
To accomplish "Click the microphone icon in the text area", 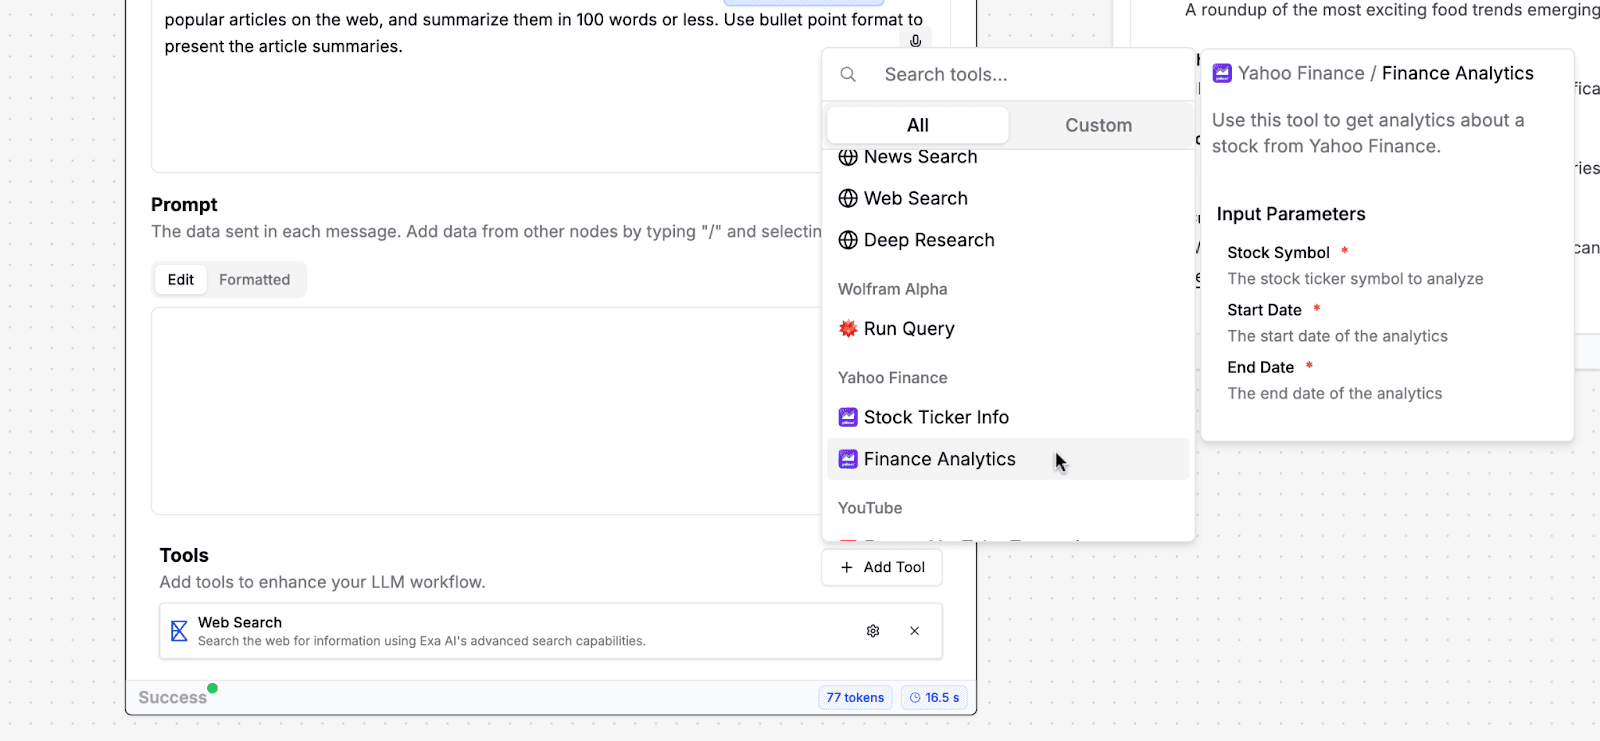I will pyautogui.click(x=915, y=41).
